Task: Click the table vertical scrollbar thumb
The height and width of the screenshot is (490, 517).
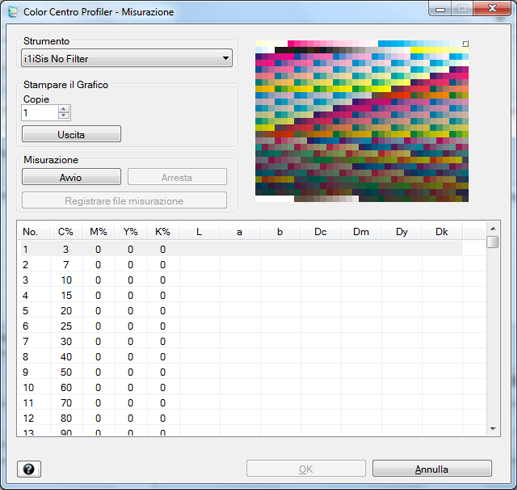Action: pyautogui.click(x=493, y=242)
